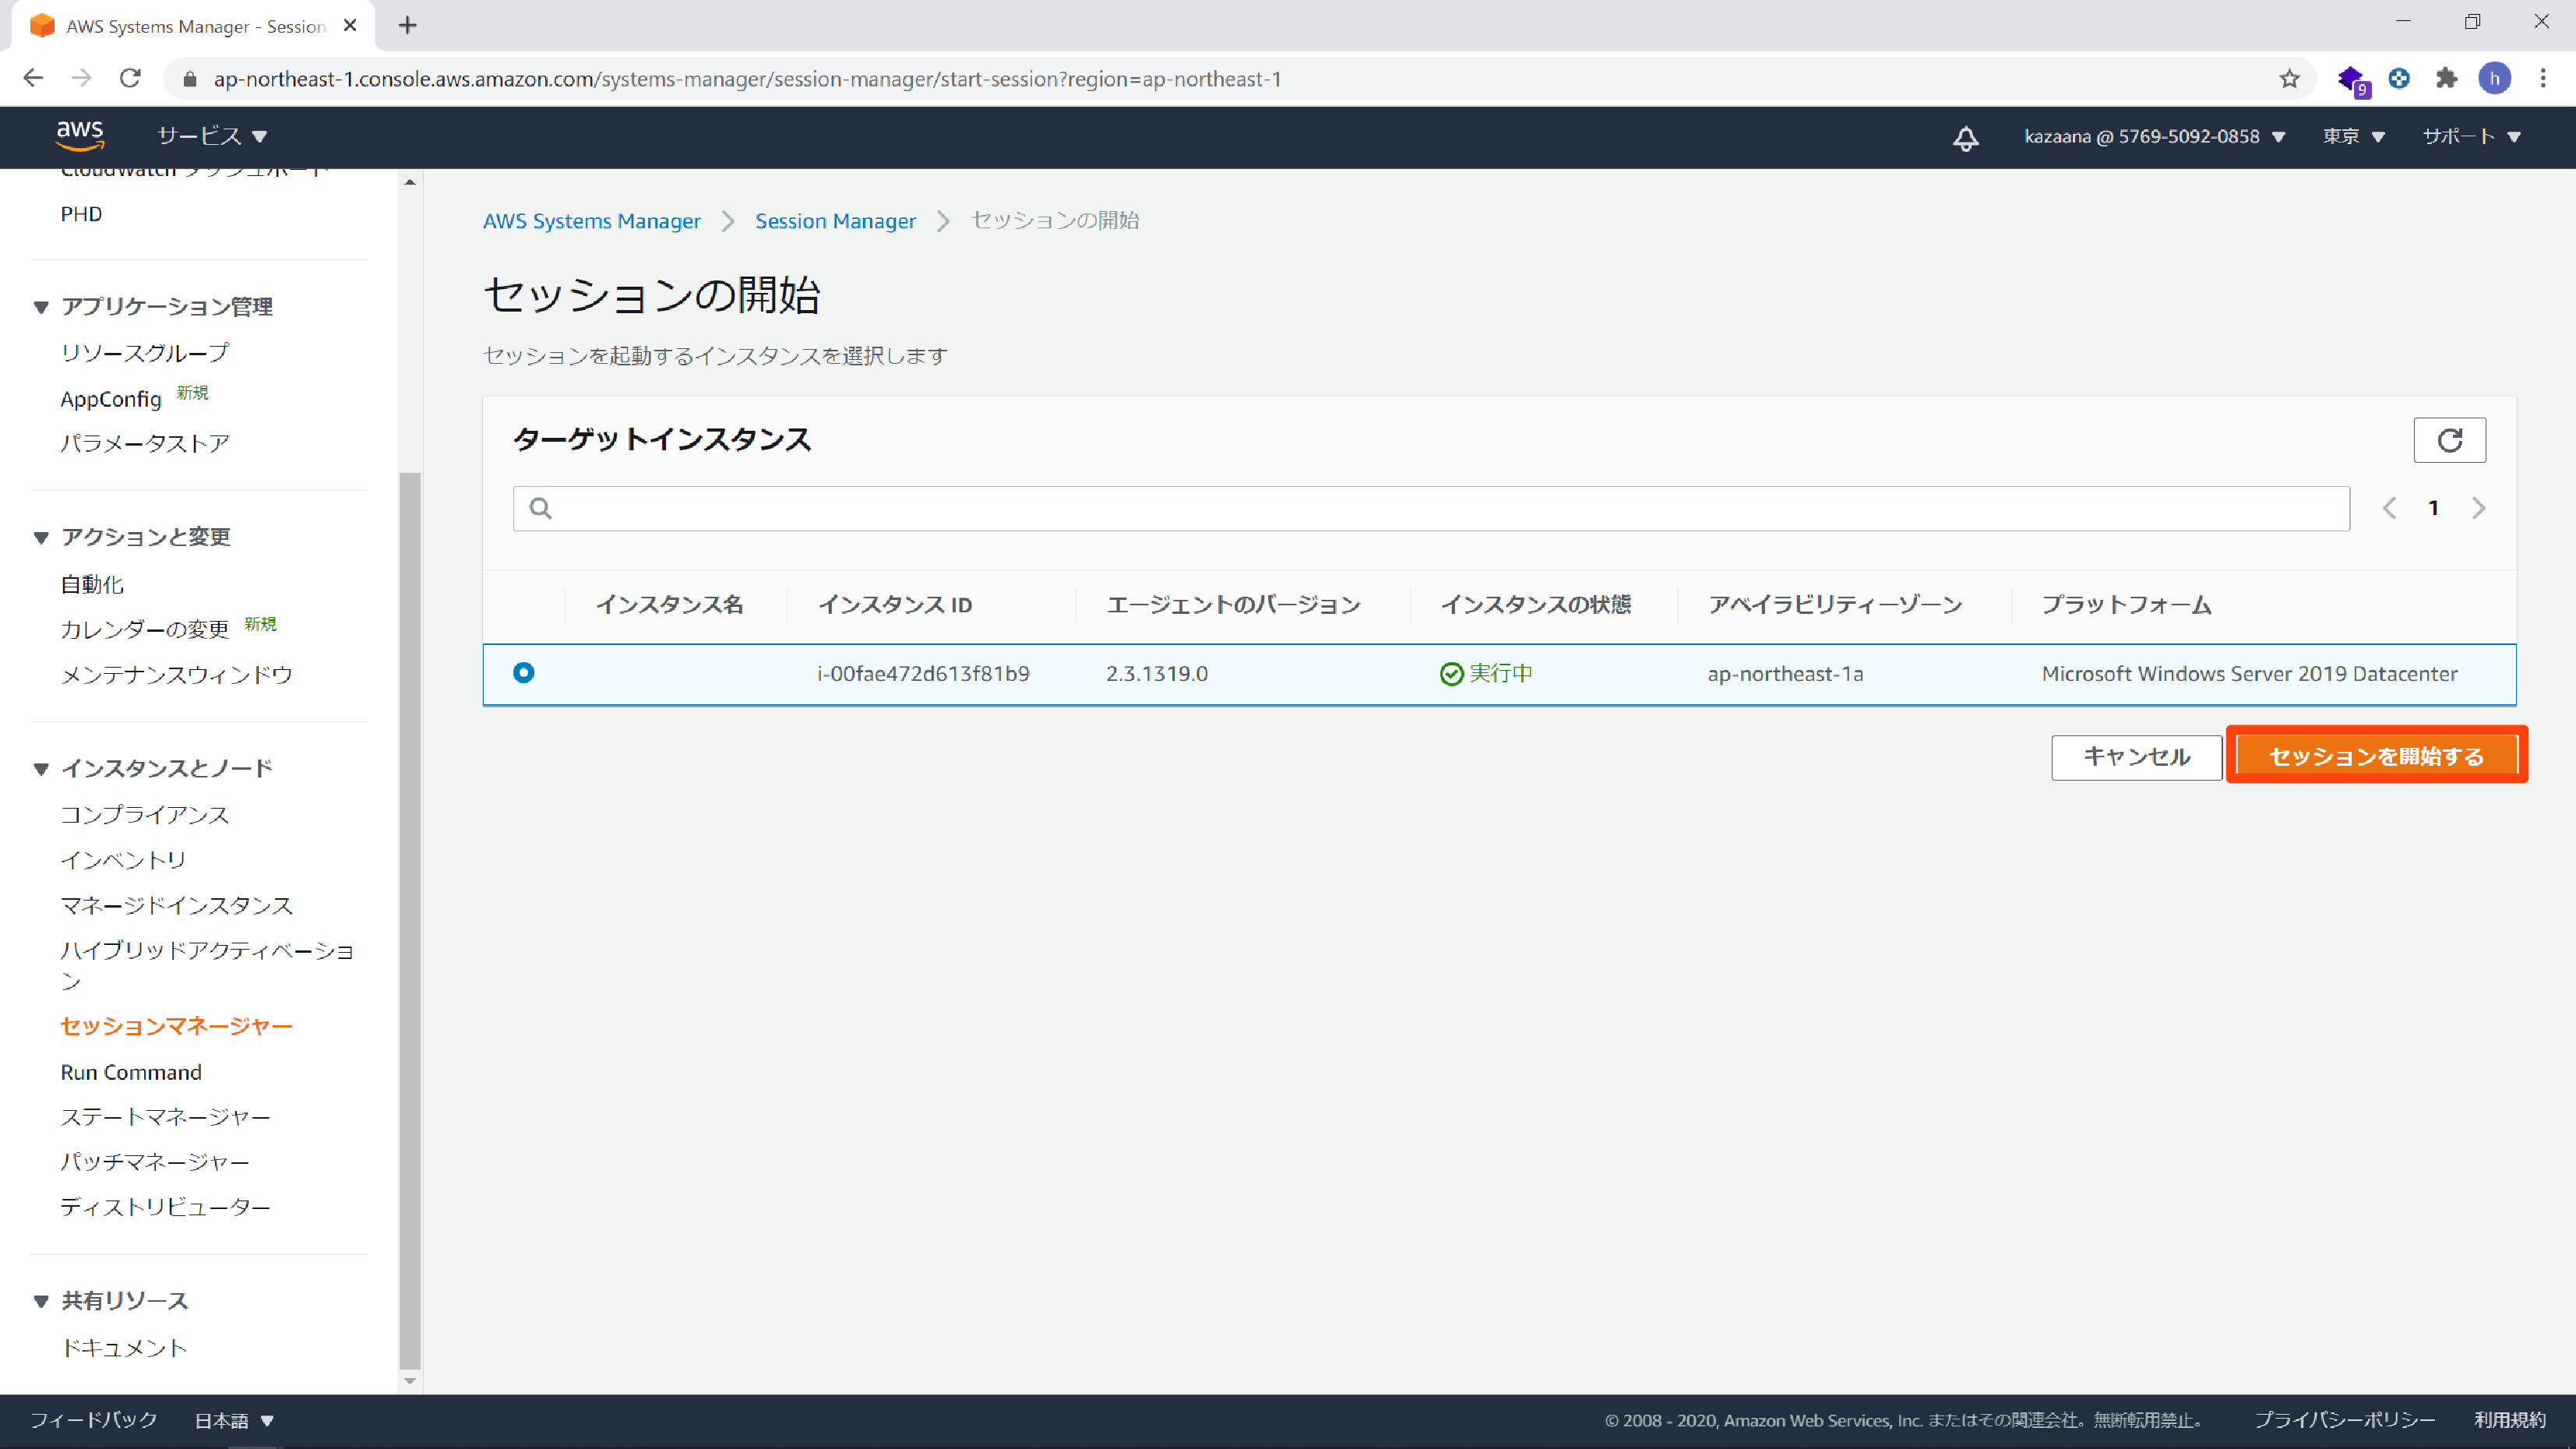The image size is (2576, 1449).
Task: Click the search magnifier icon in instance table
Action: pos(540,508)
